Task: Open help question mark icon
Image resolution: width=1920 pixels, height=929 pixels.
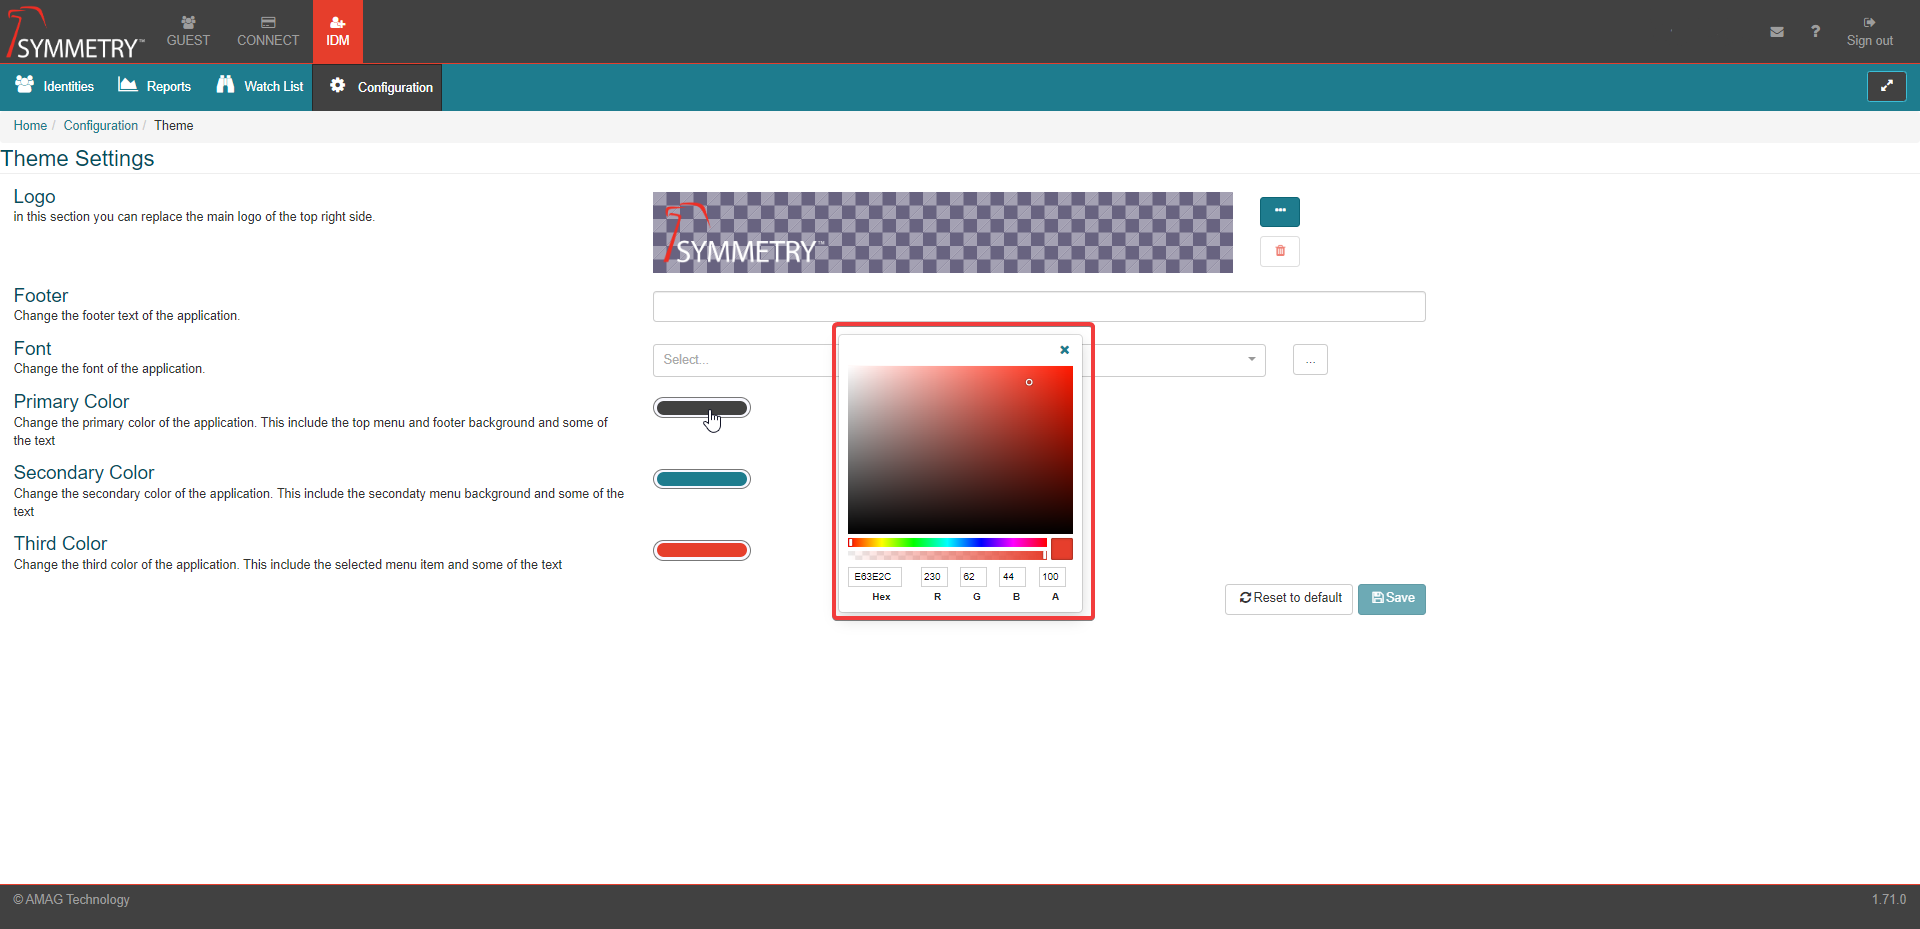Action: (x=1815, y=31)
